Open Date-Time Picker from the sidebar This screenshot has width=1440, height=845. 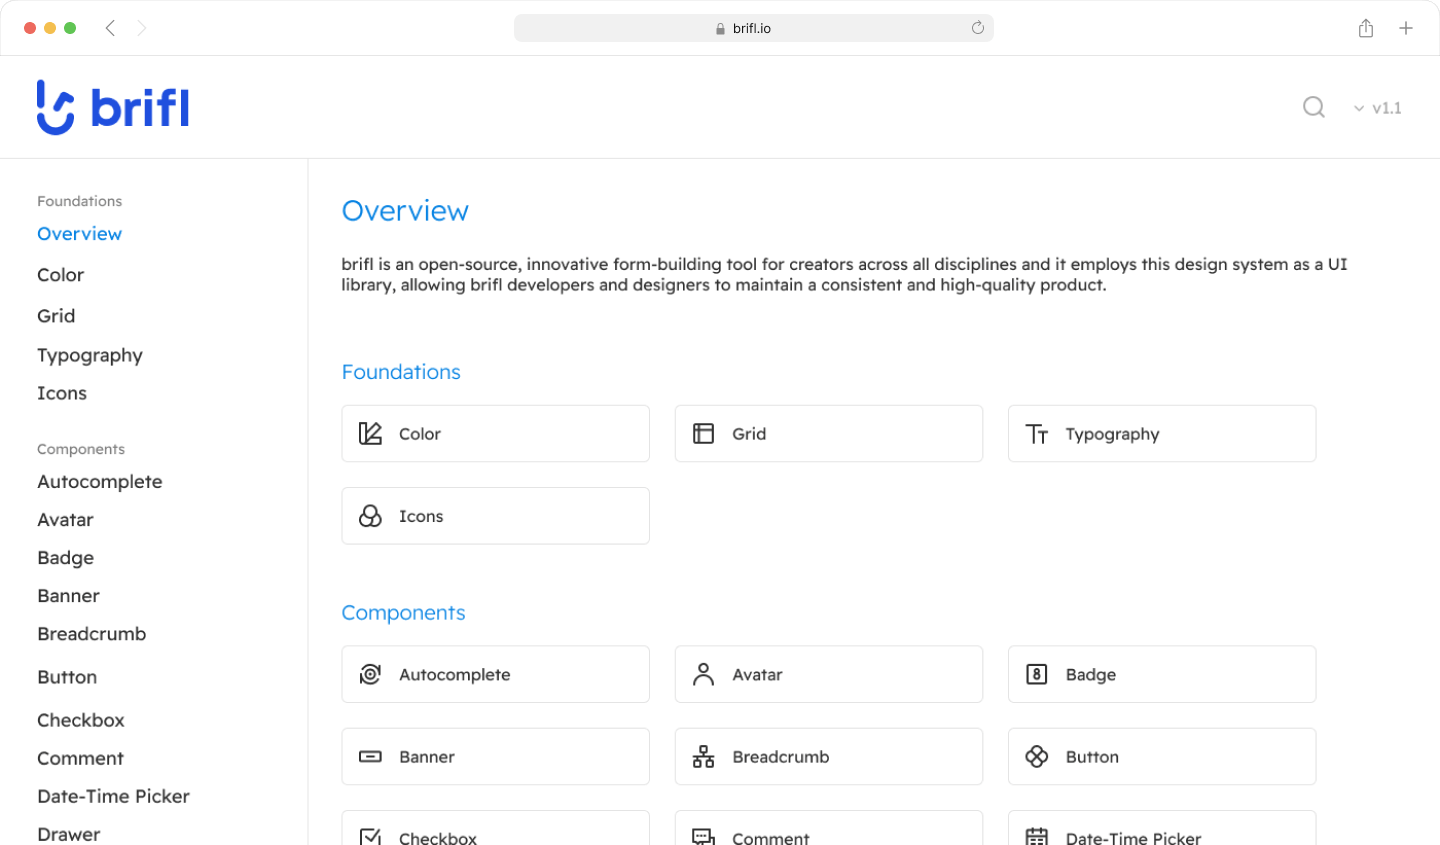click(113, 795)
